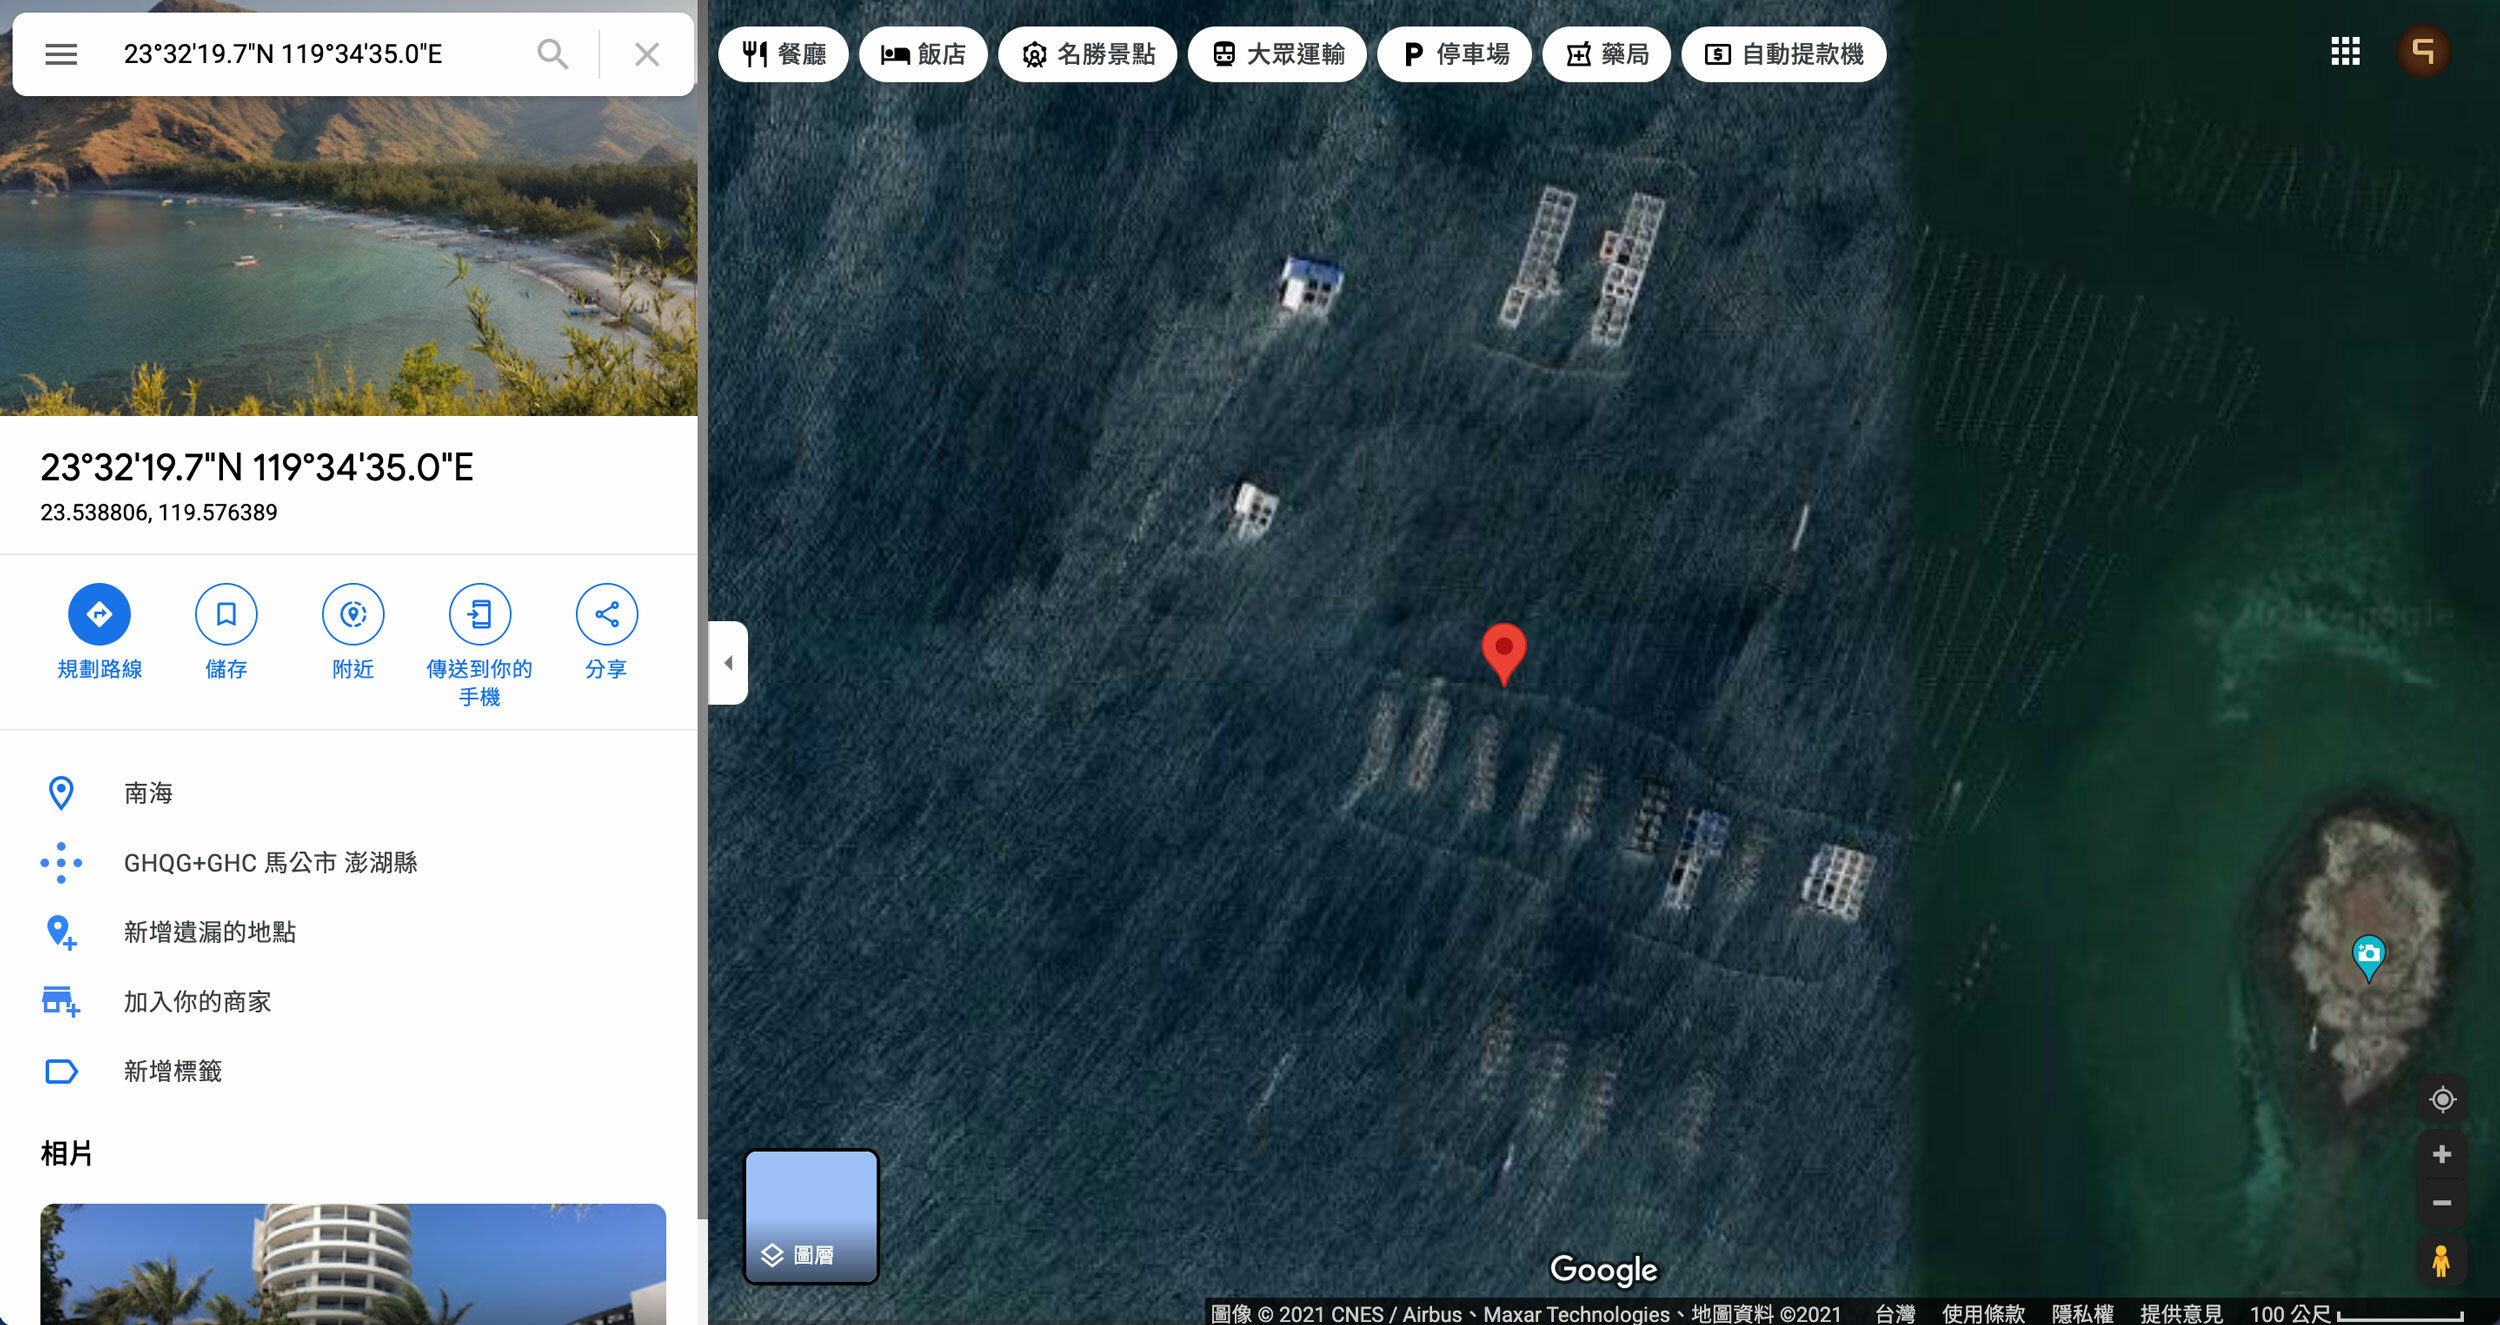Send location to phone icon

pyautogui.click(x=480, y=614)
